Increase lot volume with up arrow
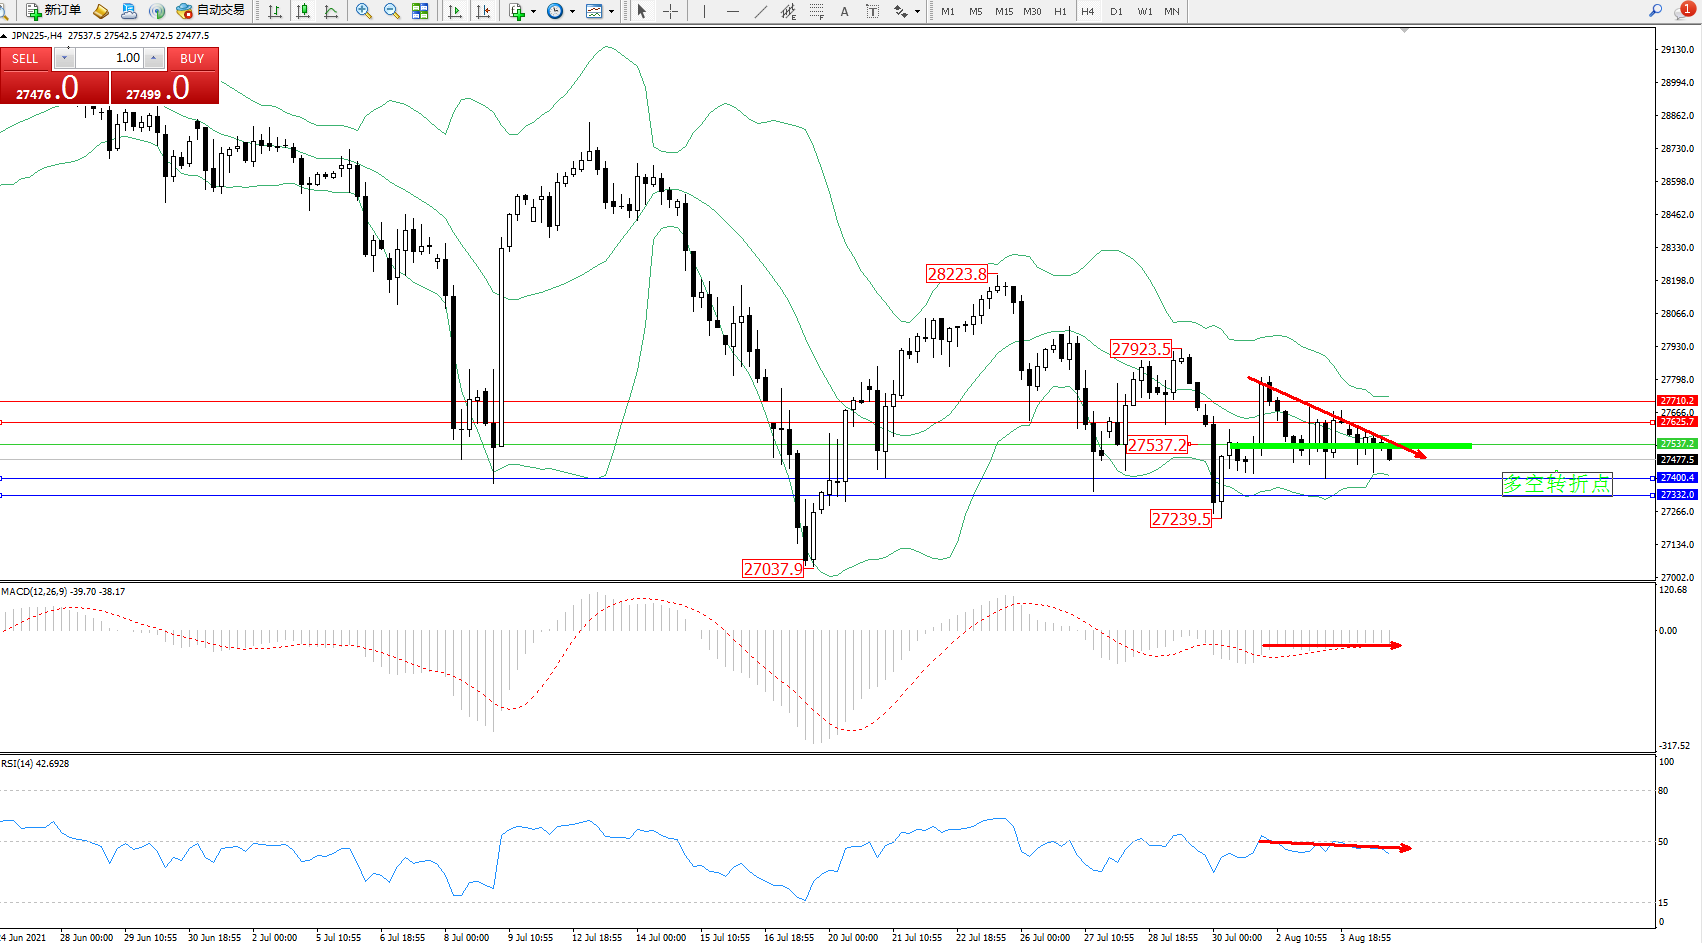 [x=153, y=58]
